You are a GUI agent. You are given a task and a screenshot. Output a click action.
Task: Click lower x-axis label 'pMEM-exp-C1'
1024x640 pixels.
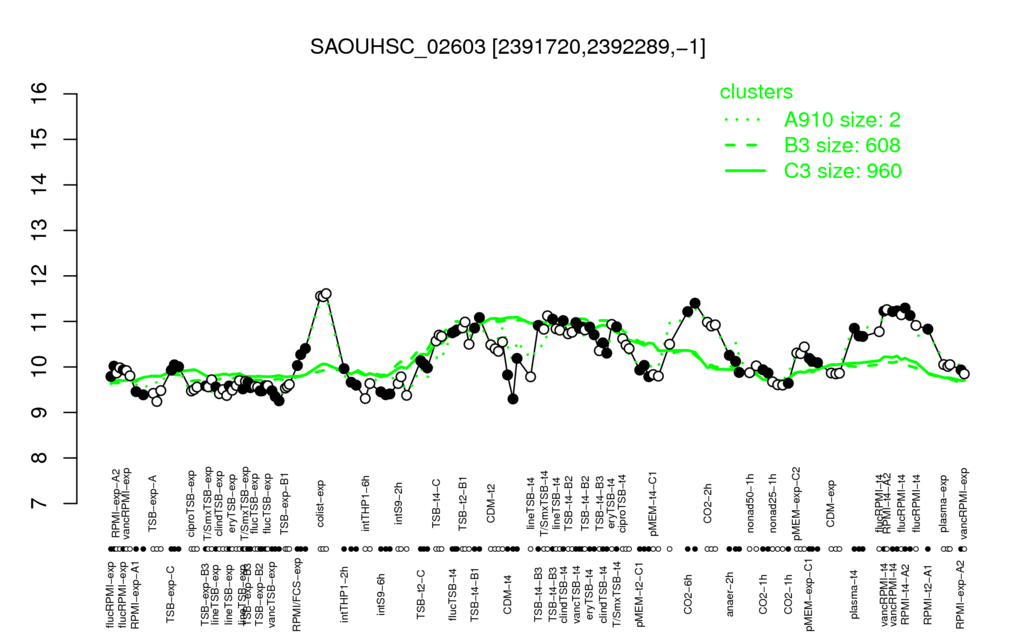(x=810, y=596)
